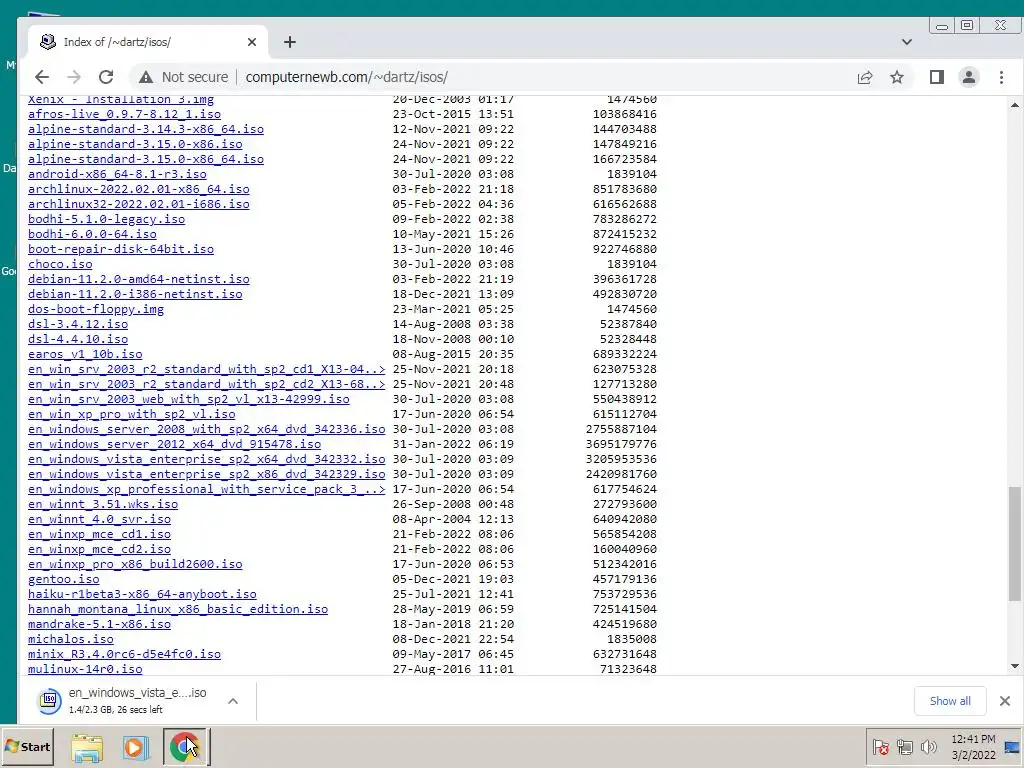Click the dsl-3.4.12.iso link
This screenshot has height=768, width=1024.
point(78,325)
